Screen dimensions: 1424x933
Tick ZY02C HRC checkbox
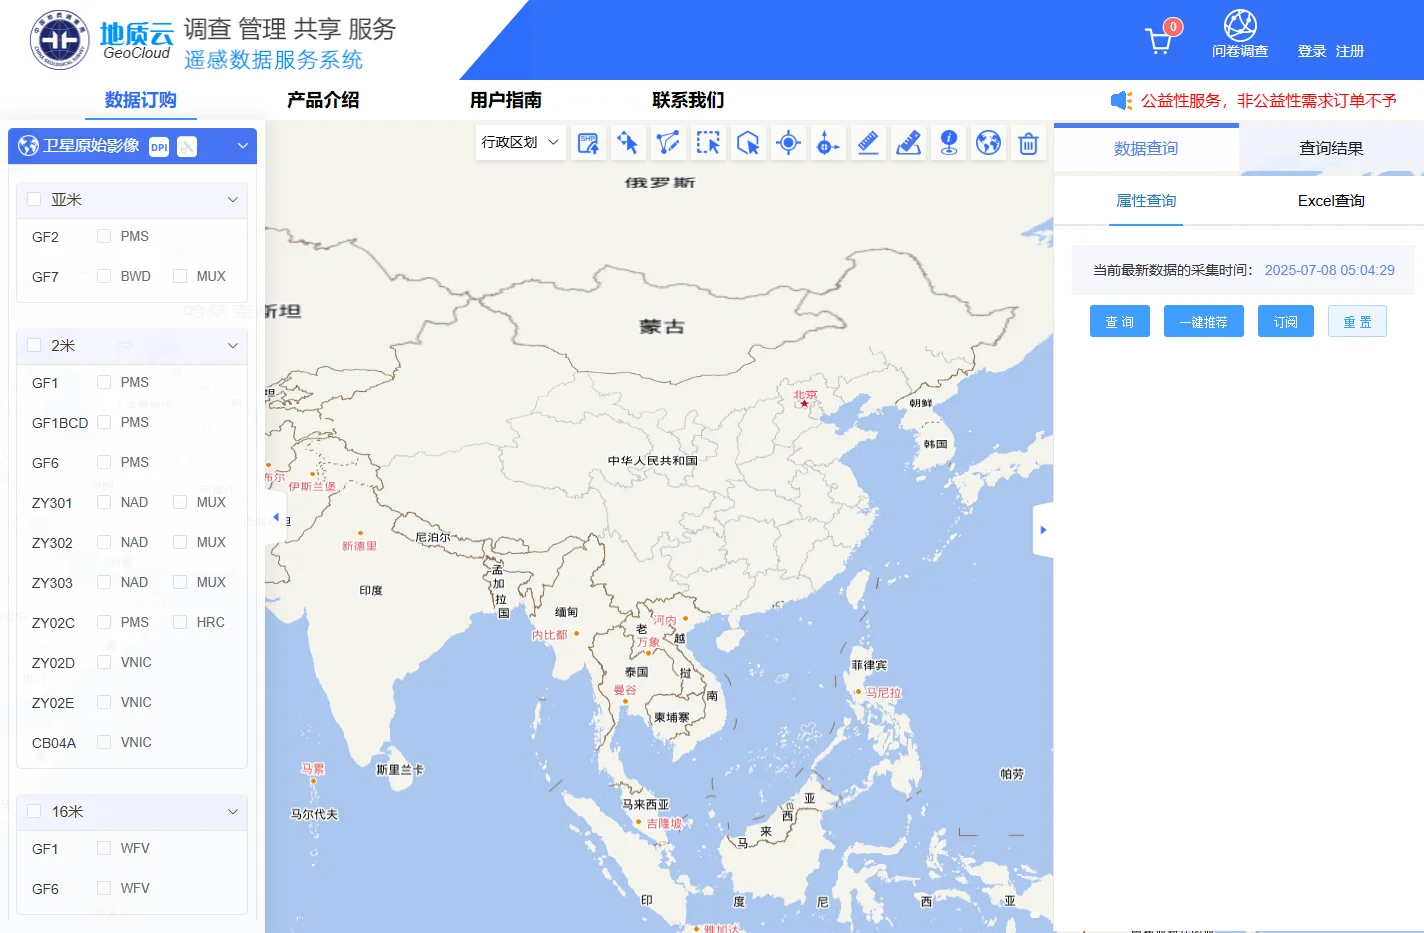pyautogui.click(x=180, y=622)
